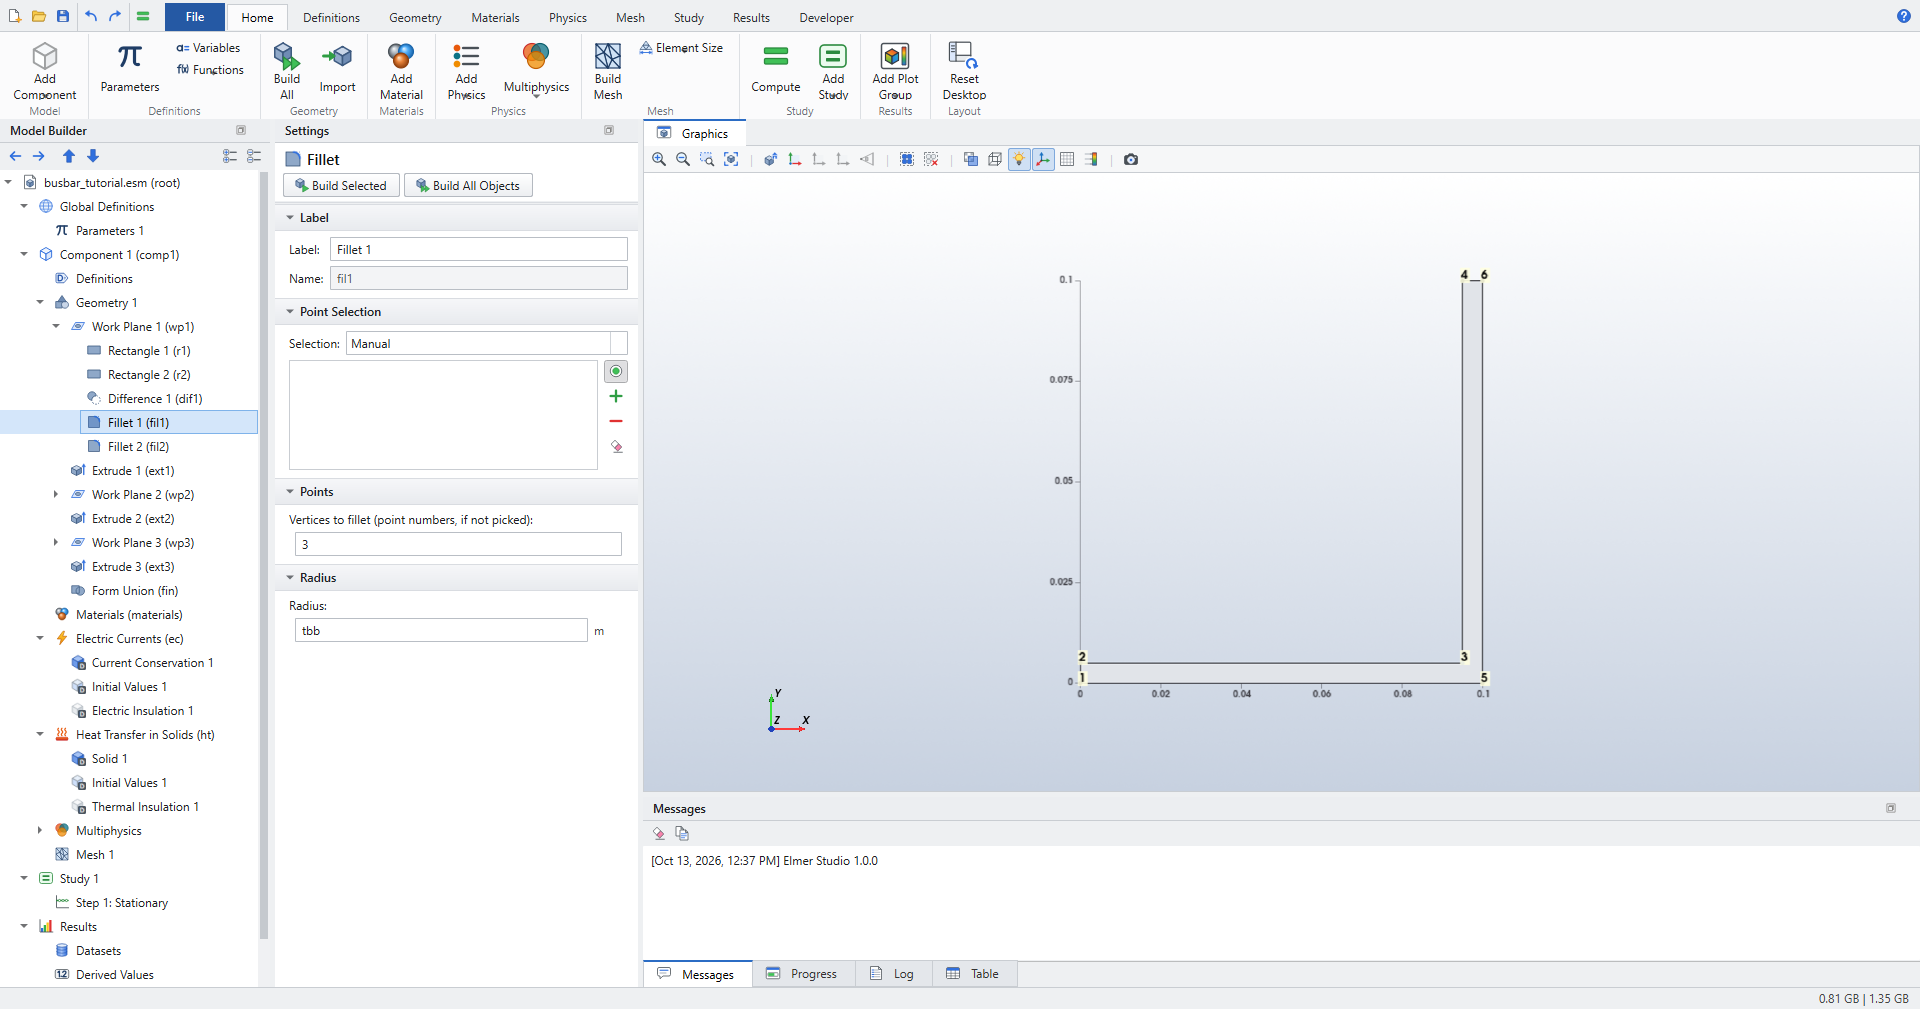Click the Variables button in the ribbon
The width and height of the screenshot is (1920, 1009).
pyautogui.click(x=208, y=48)
